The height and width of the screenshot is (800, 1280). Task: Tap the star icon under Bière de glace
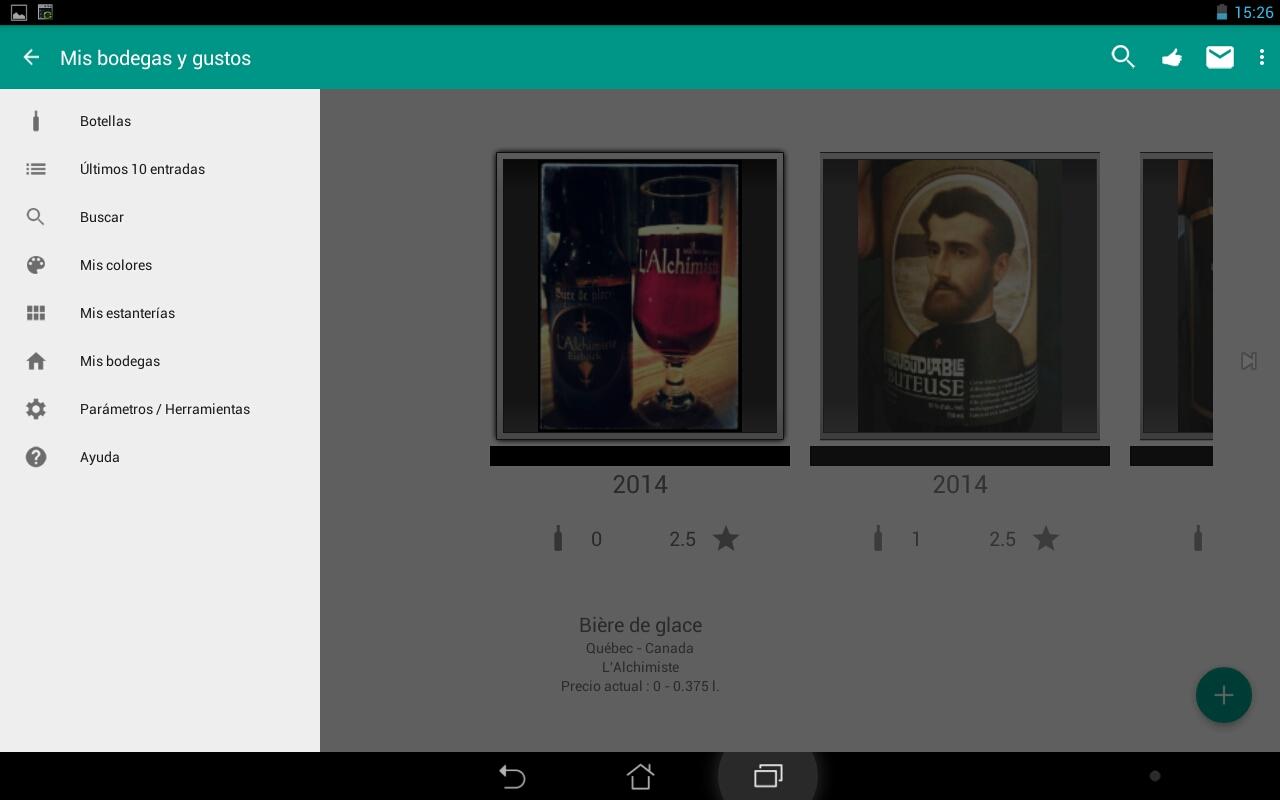726,539
